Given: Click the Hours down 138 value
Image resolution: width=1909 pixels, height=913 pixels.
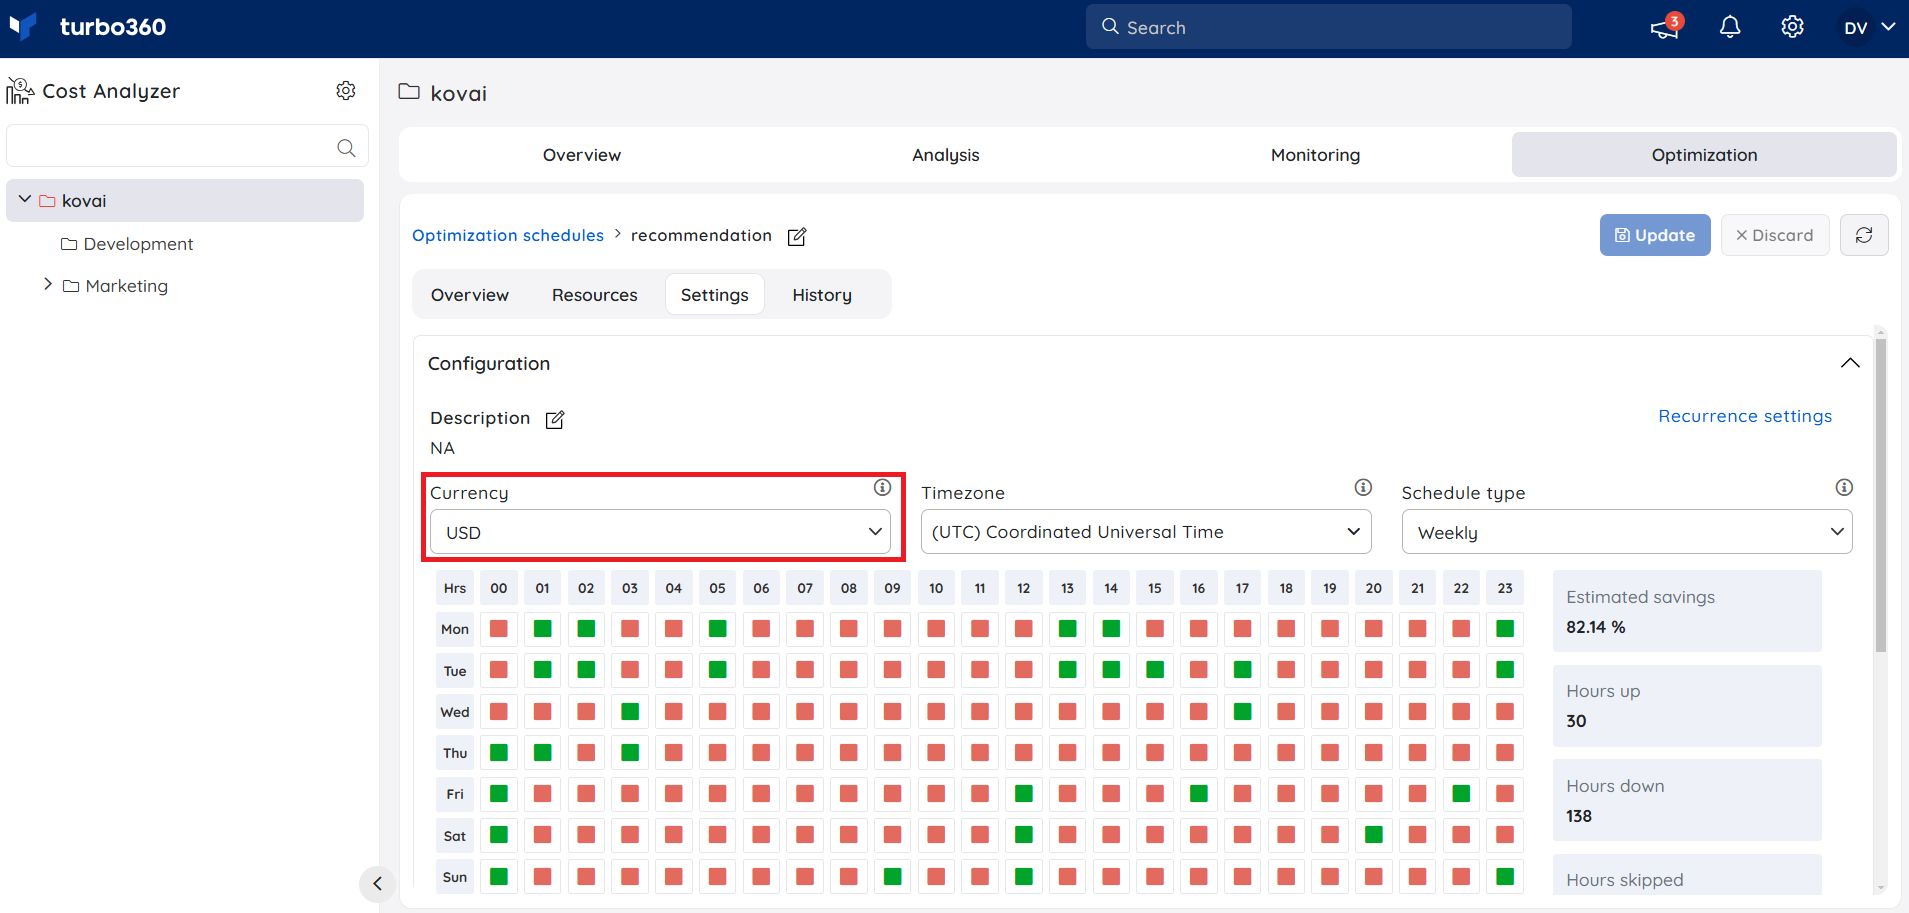Looking at the screenshot, I should tap(1579, 816).
